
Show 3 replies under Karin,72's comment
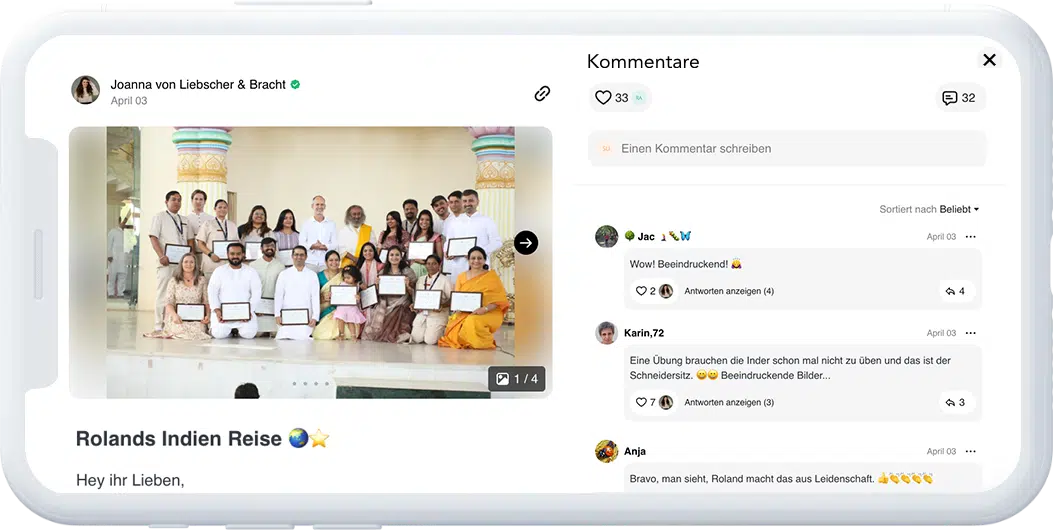point(728,402)
